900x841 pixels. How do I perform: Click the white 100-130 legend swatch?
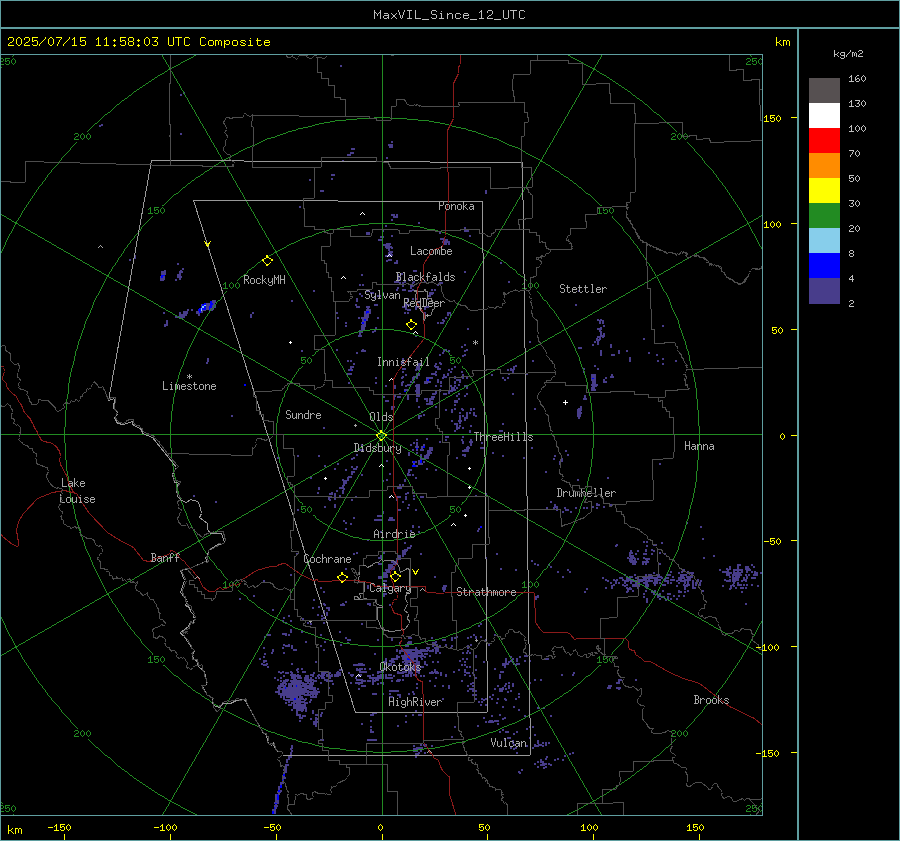pyautogui.click(x=824, y=116)
